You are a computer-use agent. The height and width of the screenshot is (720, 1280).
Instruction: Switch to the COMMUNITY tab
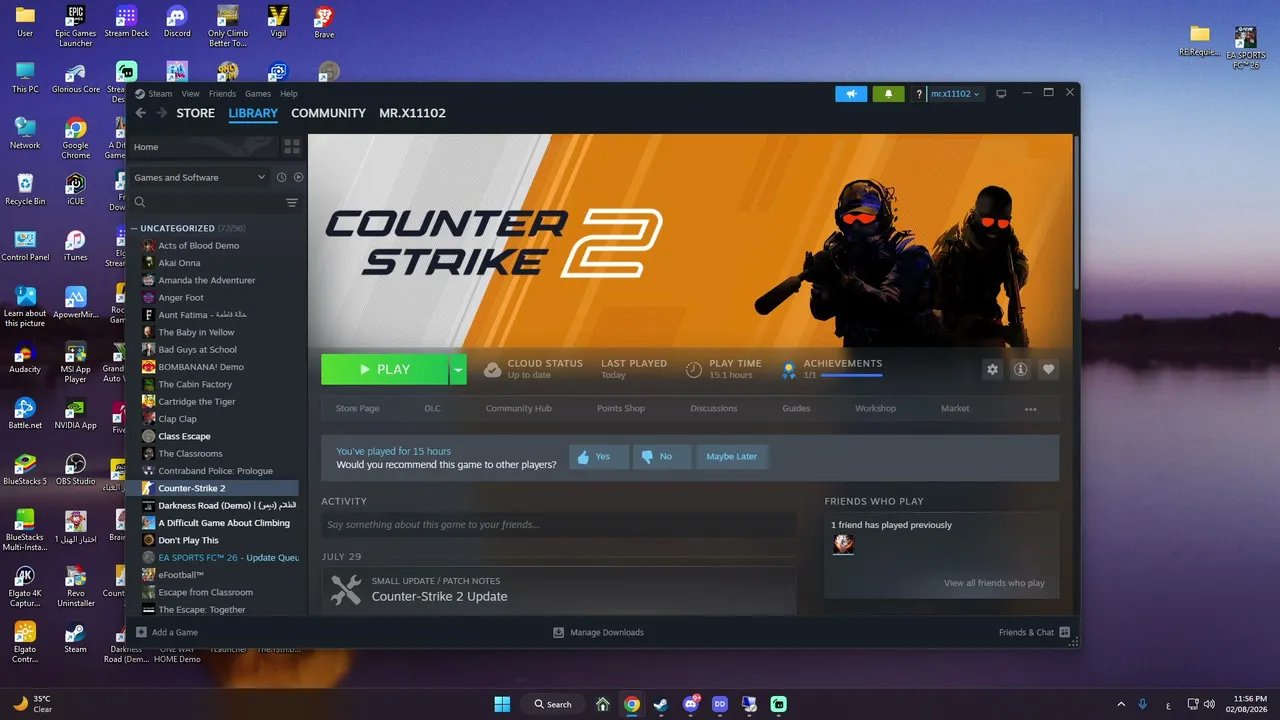click(x=328, y=113)
